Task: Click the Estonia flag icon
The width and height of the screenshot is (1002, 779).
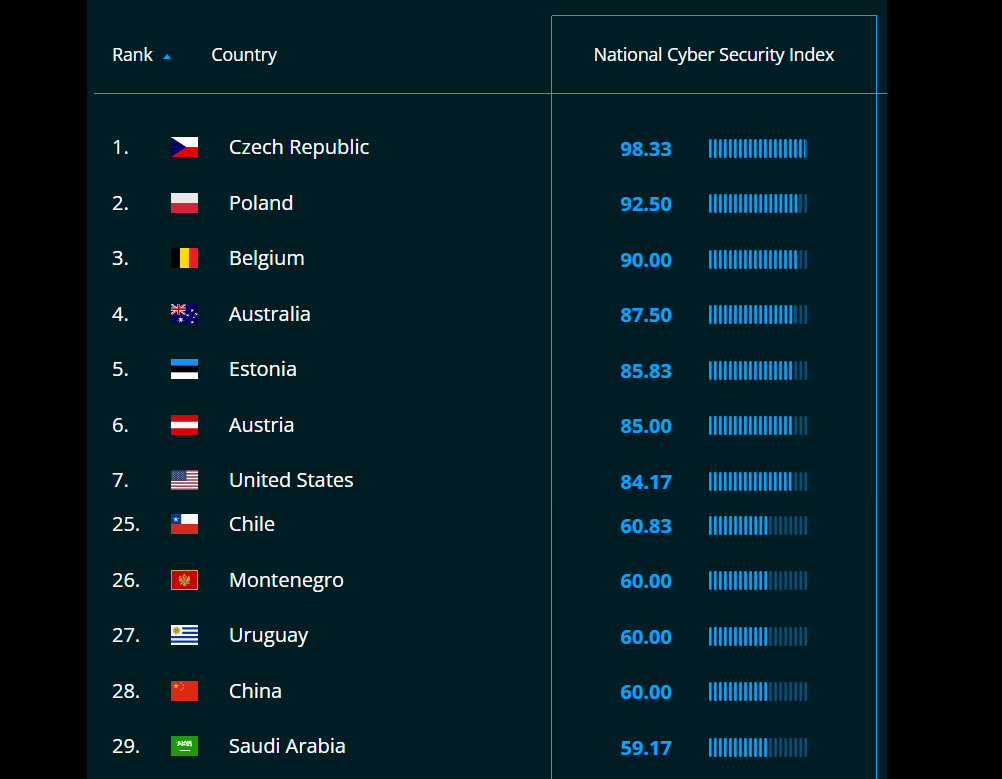Action: click(x=184, y=369)
